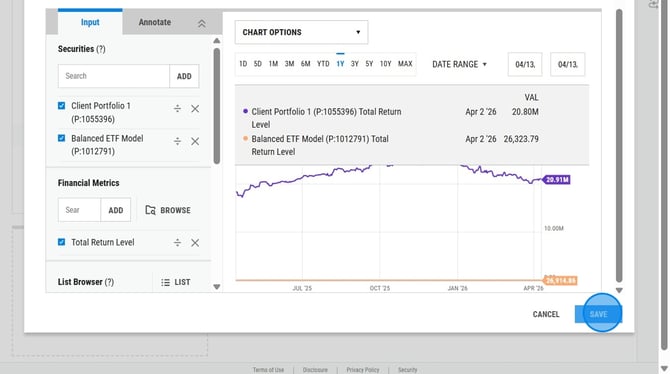Click the left panel scroll-up arrow
Viewport: 670px width, 374px height.
click(217, 41)
